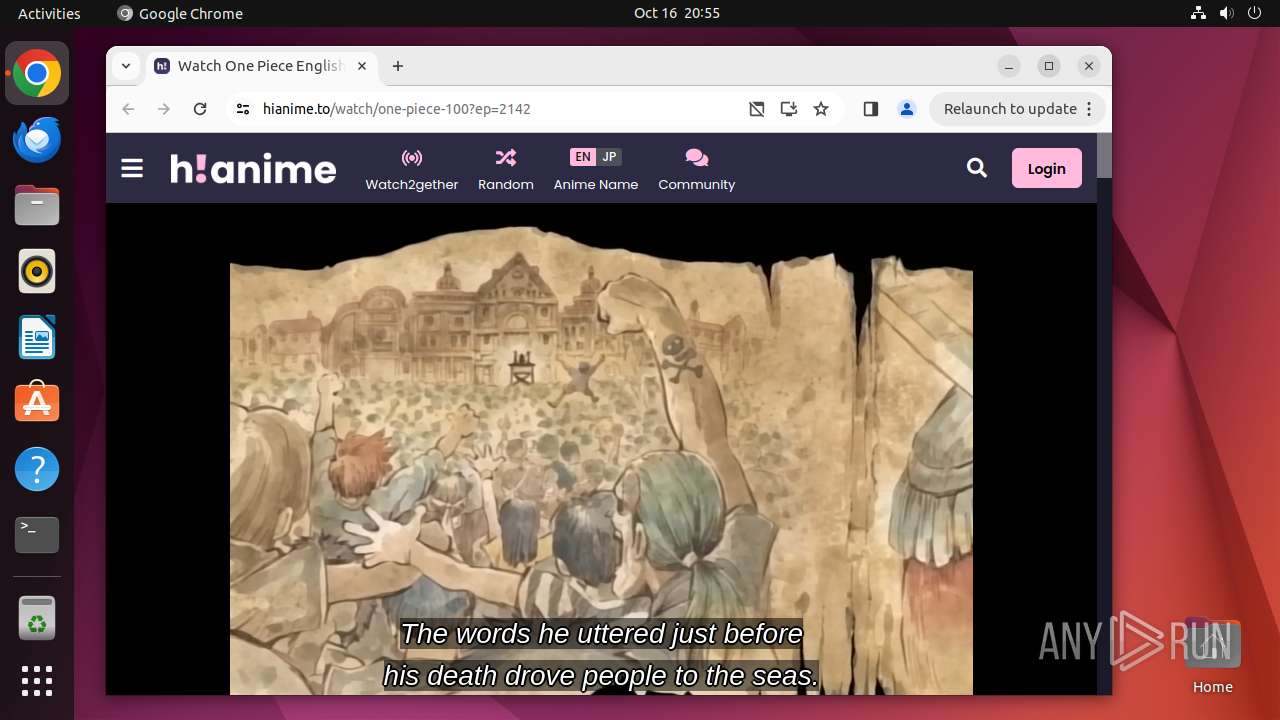This screenshot has width=1280, height=720.
Task: Open Trash from the dock
Action: click(x=37, y=618)
